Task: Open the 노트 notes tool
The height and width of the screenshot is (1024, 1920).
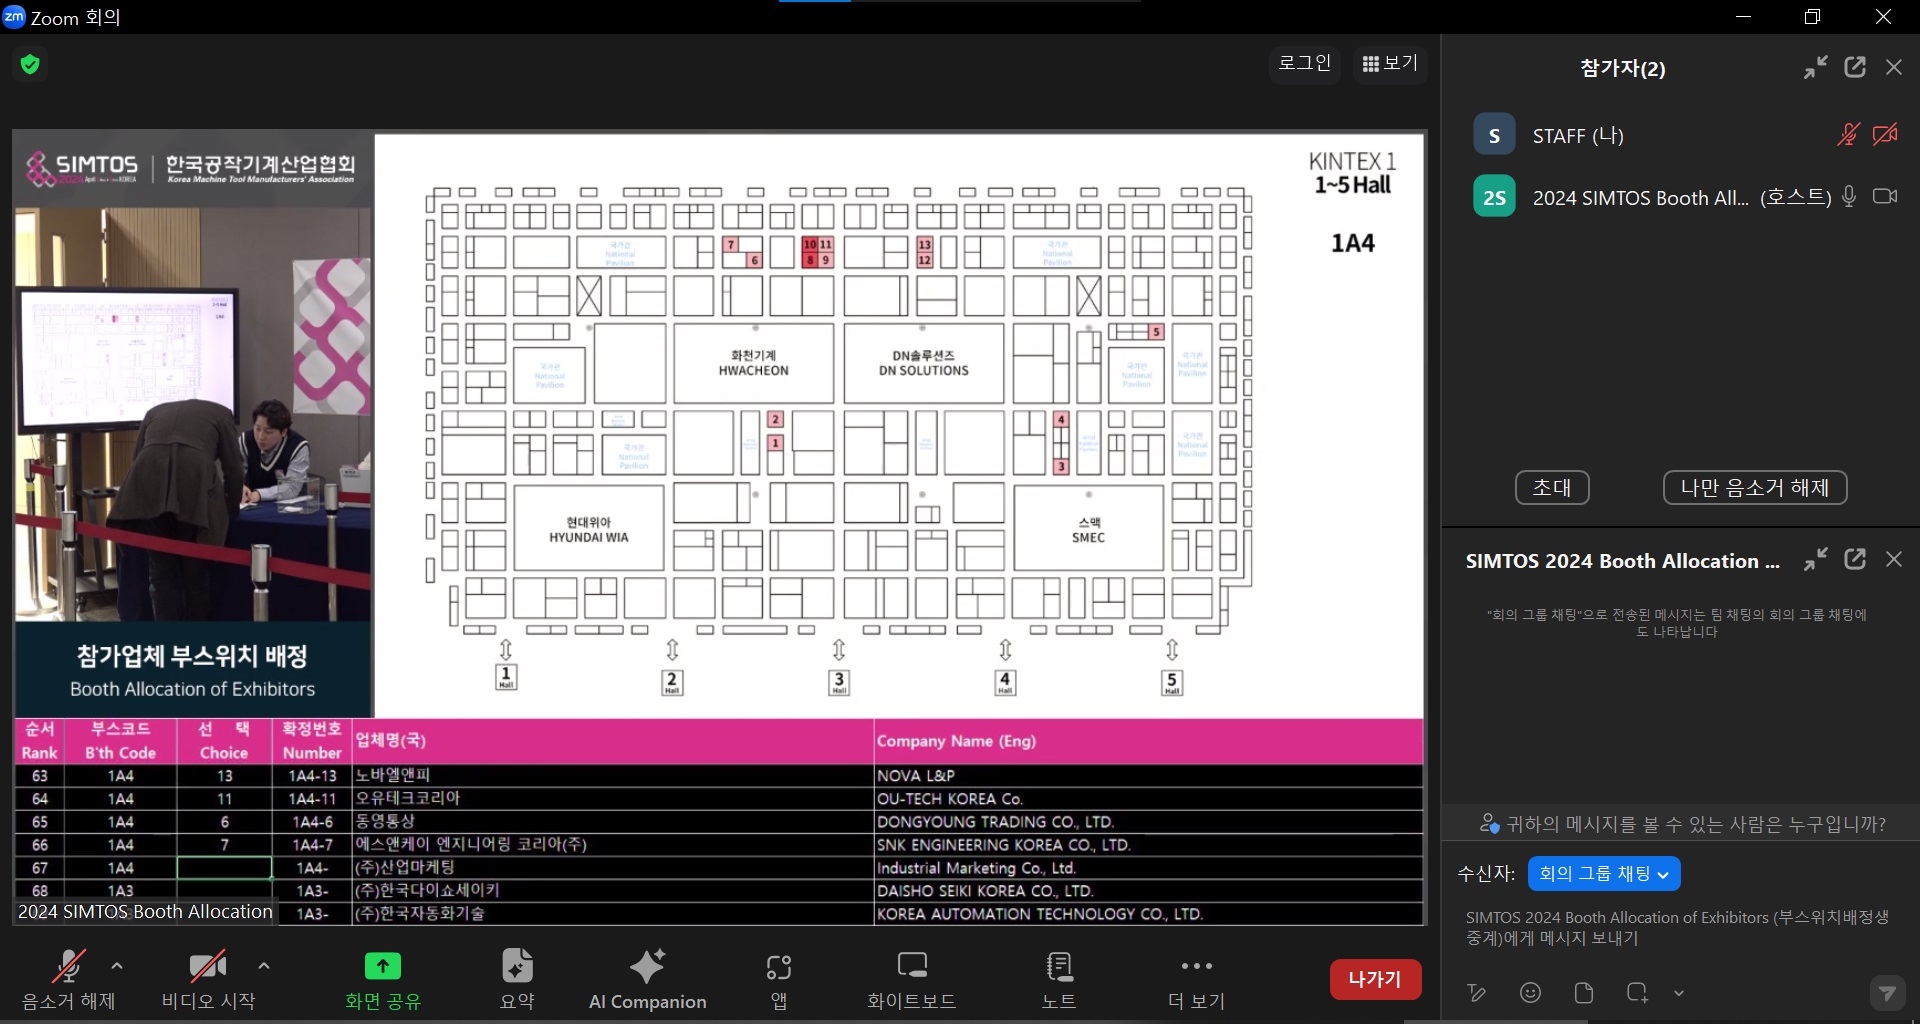Action: [x=1059, y=980]
